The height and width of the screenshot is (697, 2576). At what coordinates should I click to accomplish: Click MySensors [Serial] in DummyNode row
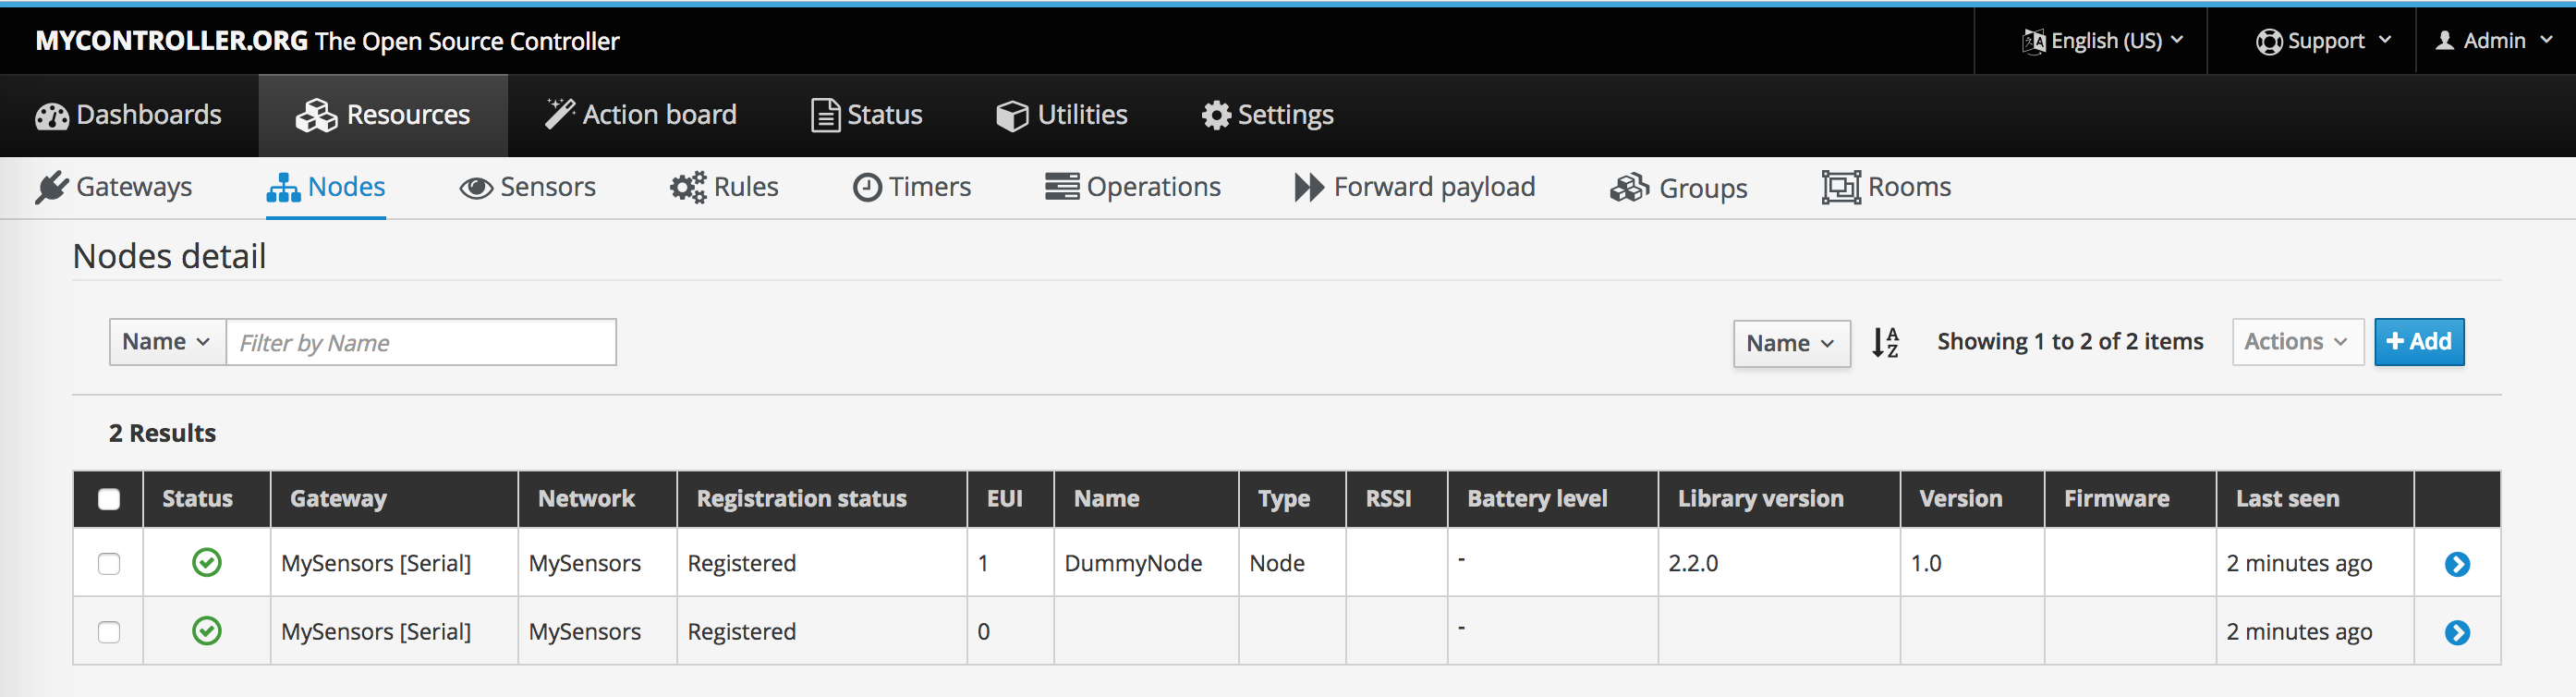point(376,564)
